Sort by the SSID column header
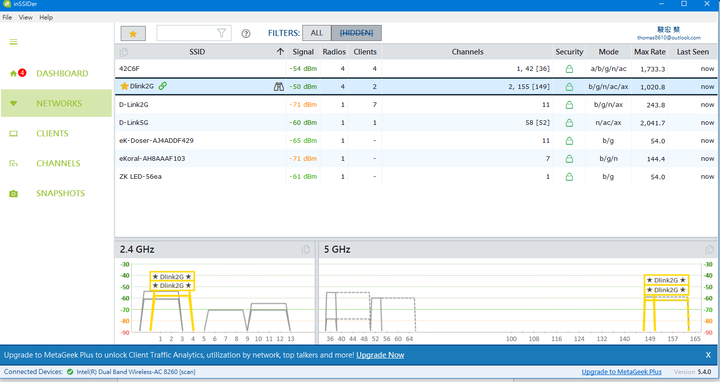720x382 pixels. [x=197, y=52]
